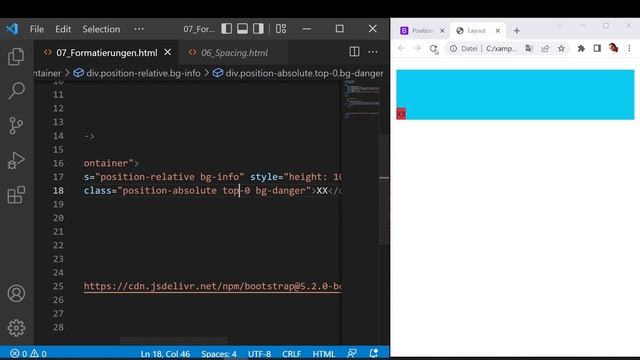Open a new browser tab
640x360 pixels.
tap(516, 31)
